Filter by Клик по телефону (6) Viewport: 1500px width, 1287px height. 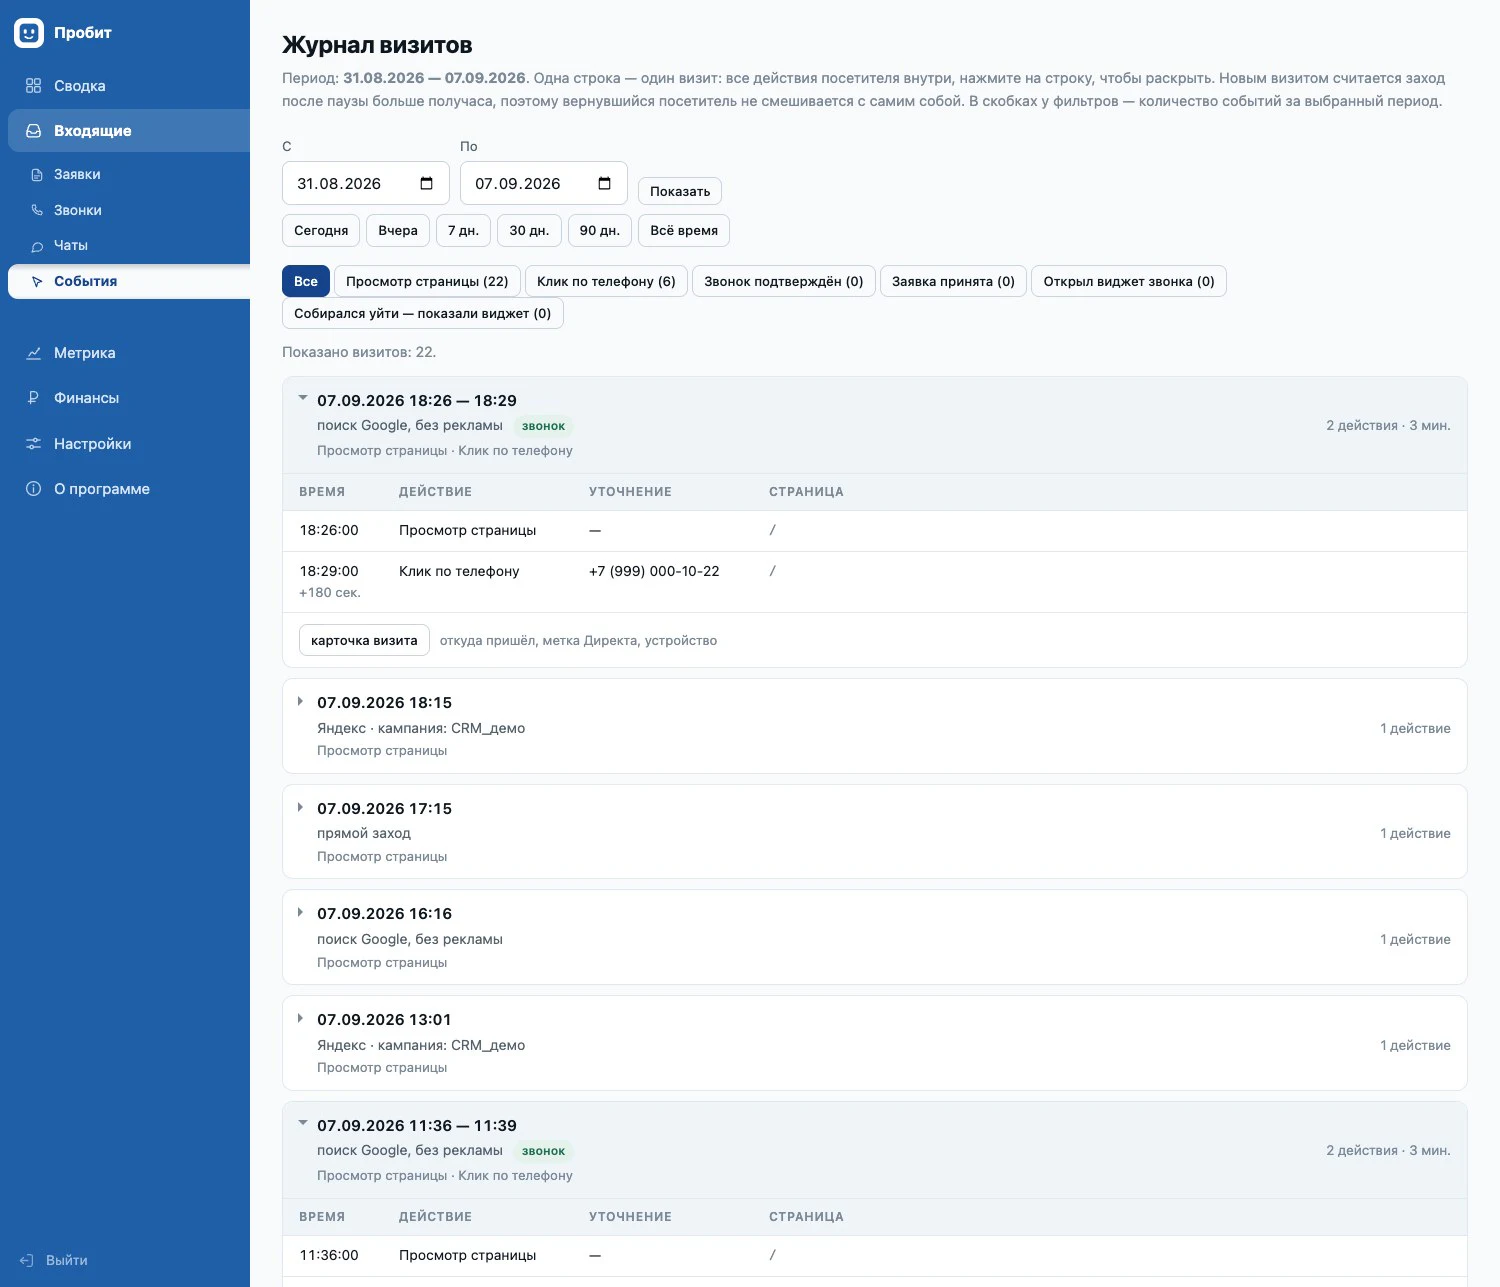tap(606, 281)
